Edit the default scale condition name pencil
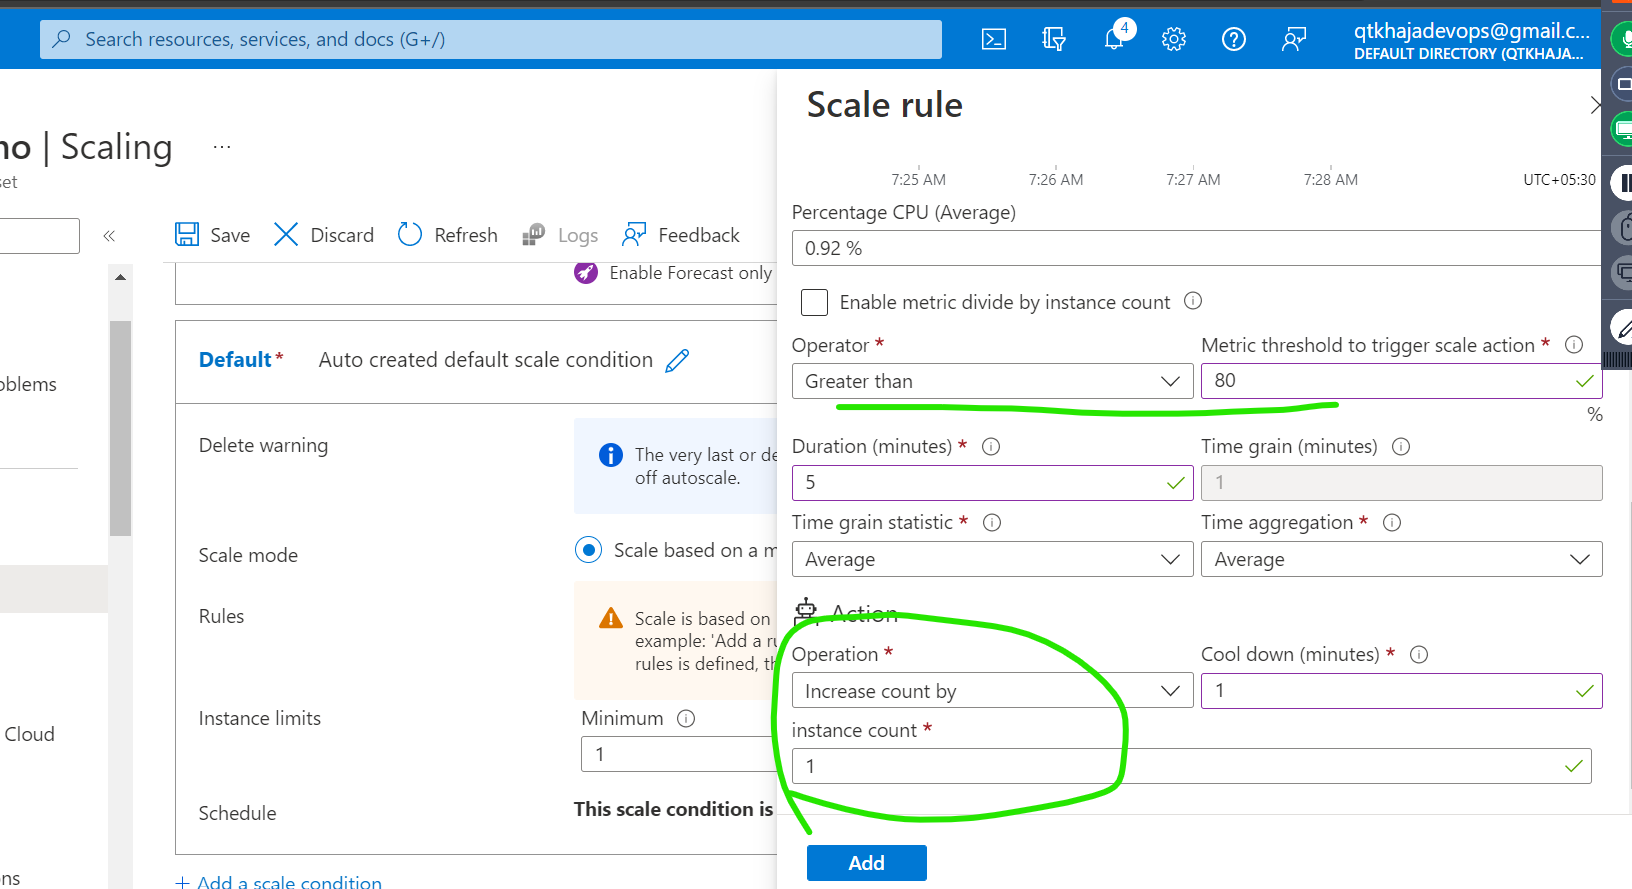1632x889 pixels. (x=677, y=360)
